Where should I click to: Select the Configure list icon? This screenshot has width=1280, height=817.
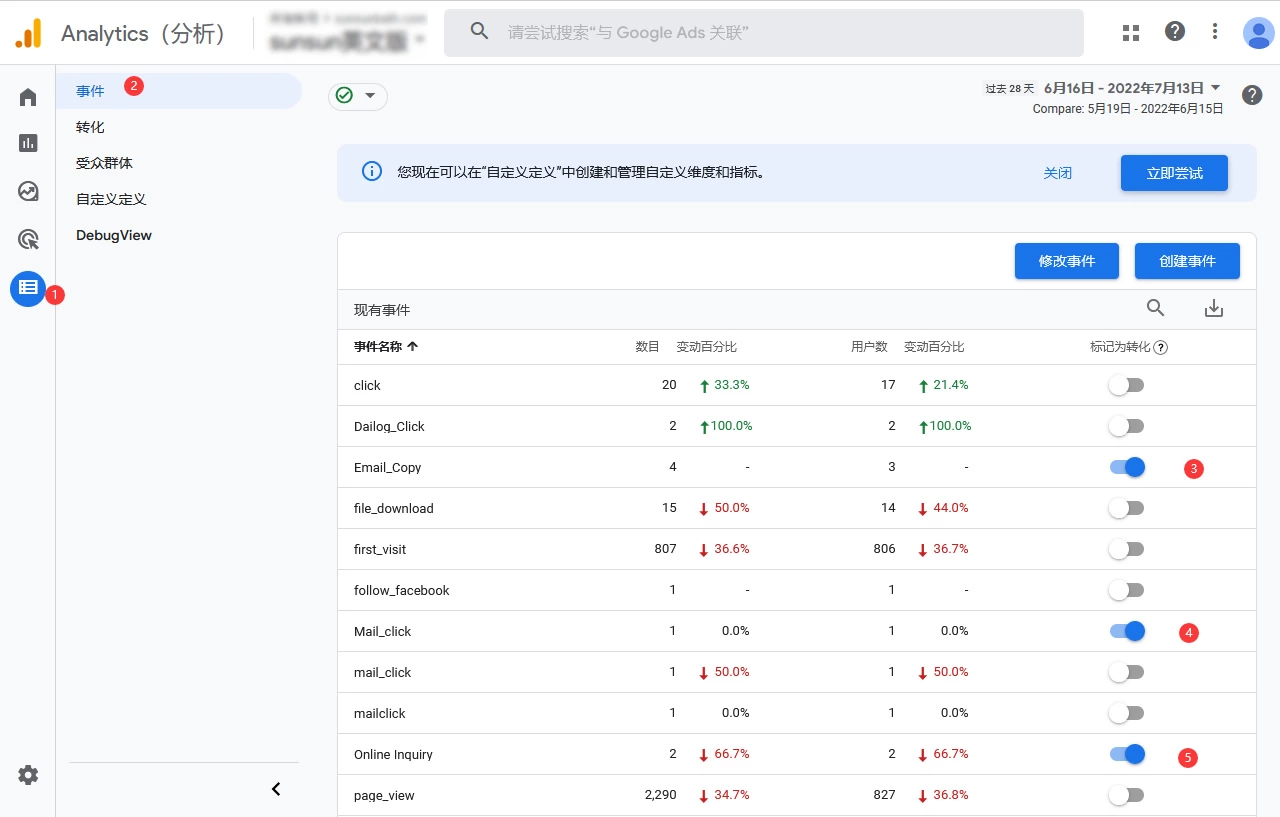[28, 288]
